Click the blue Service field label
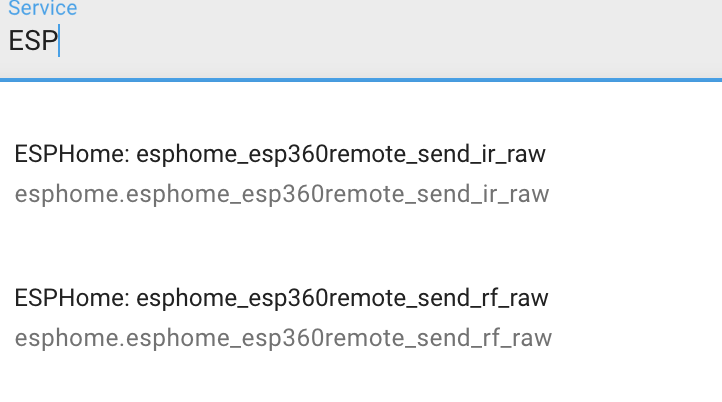The image size is (722, 402). pos(43,9)
